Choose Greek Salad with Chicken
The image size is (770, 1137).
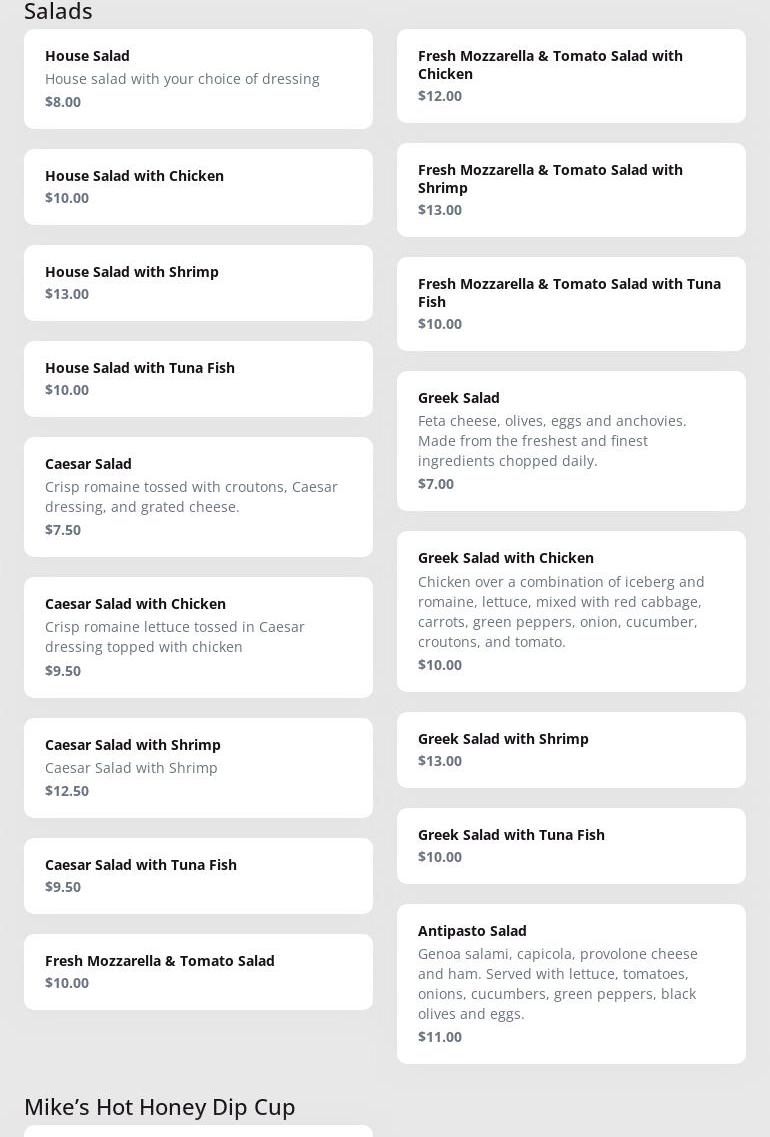click(x=571, y=611)
